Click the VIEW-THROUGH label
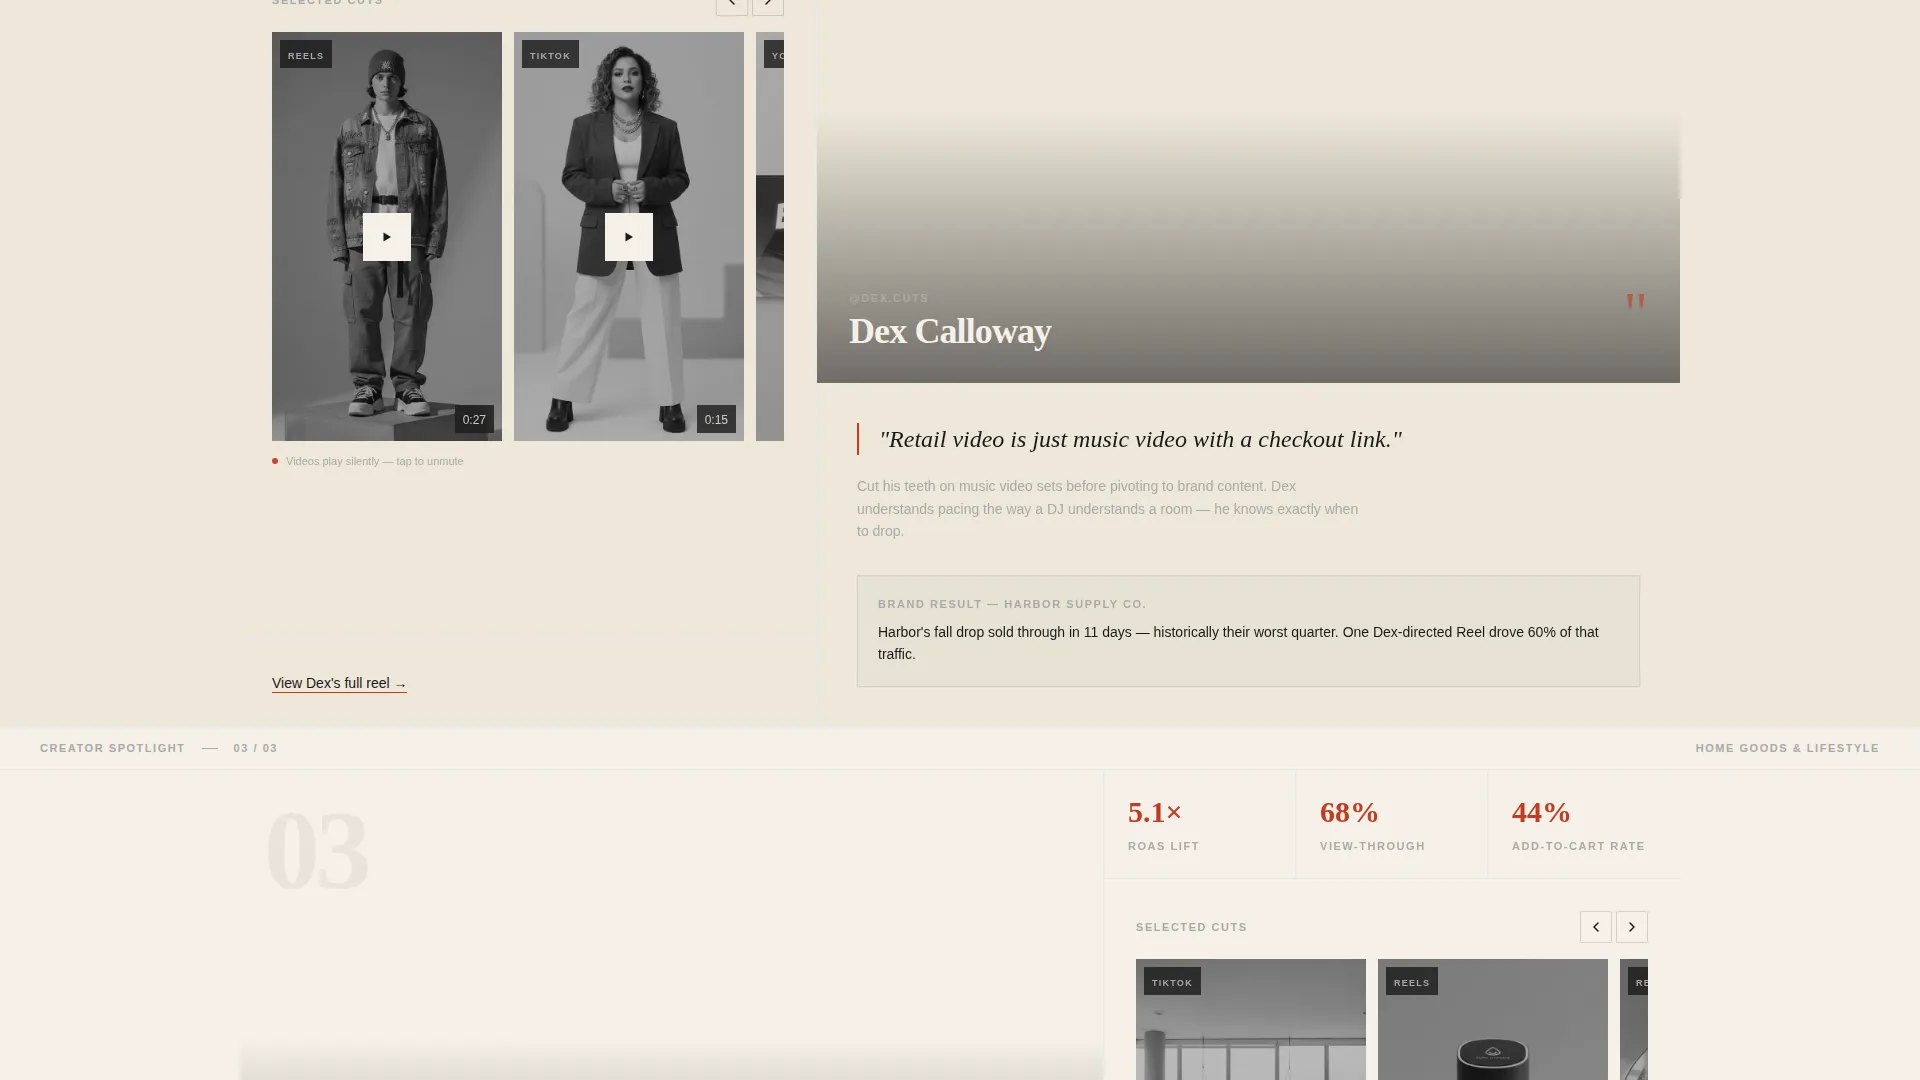Screen dimensions: 1920x1080 tap(1372, 846)
